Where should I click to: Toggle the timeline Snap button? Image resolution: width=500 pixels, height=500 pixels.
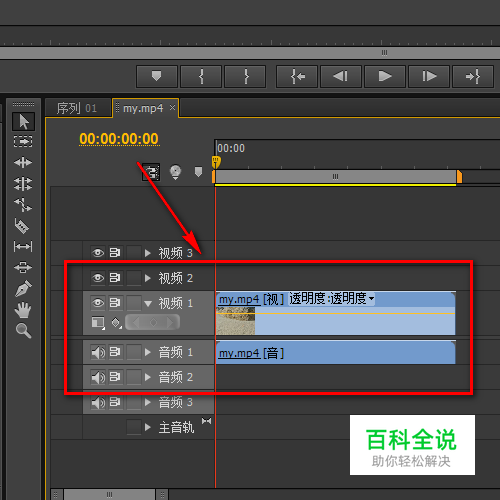(151, 172)
